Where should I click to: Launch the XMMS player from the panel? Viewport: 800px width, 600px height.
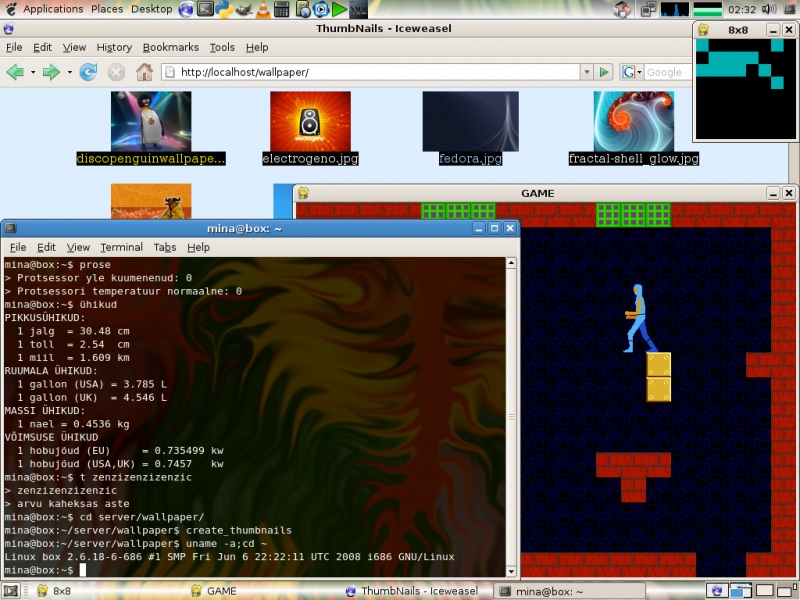click(358, 9)
